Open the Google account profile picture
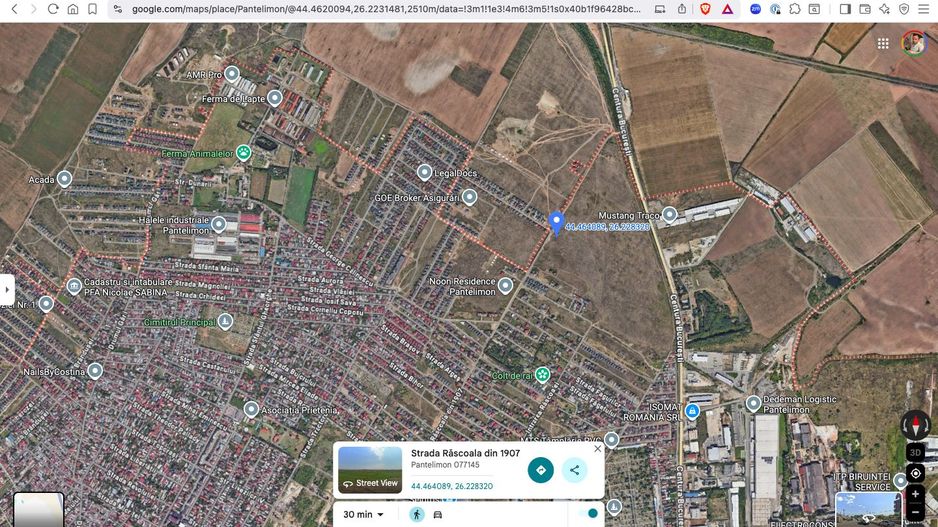 coord(914,43)
